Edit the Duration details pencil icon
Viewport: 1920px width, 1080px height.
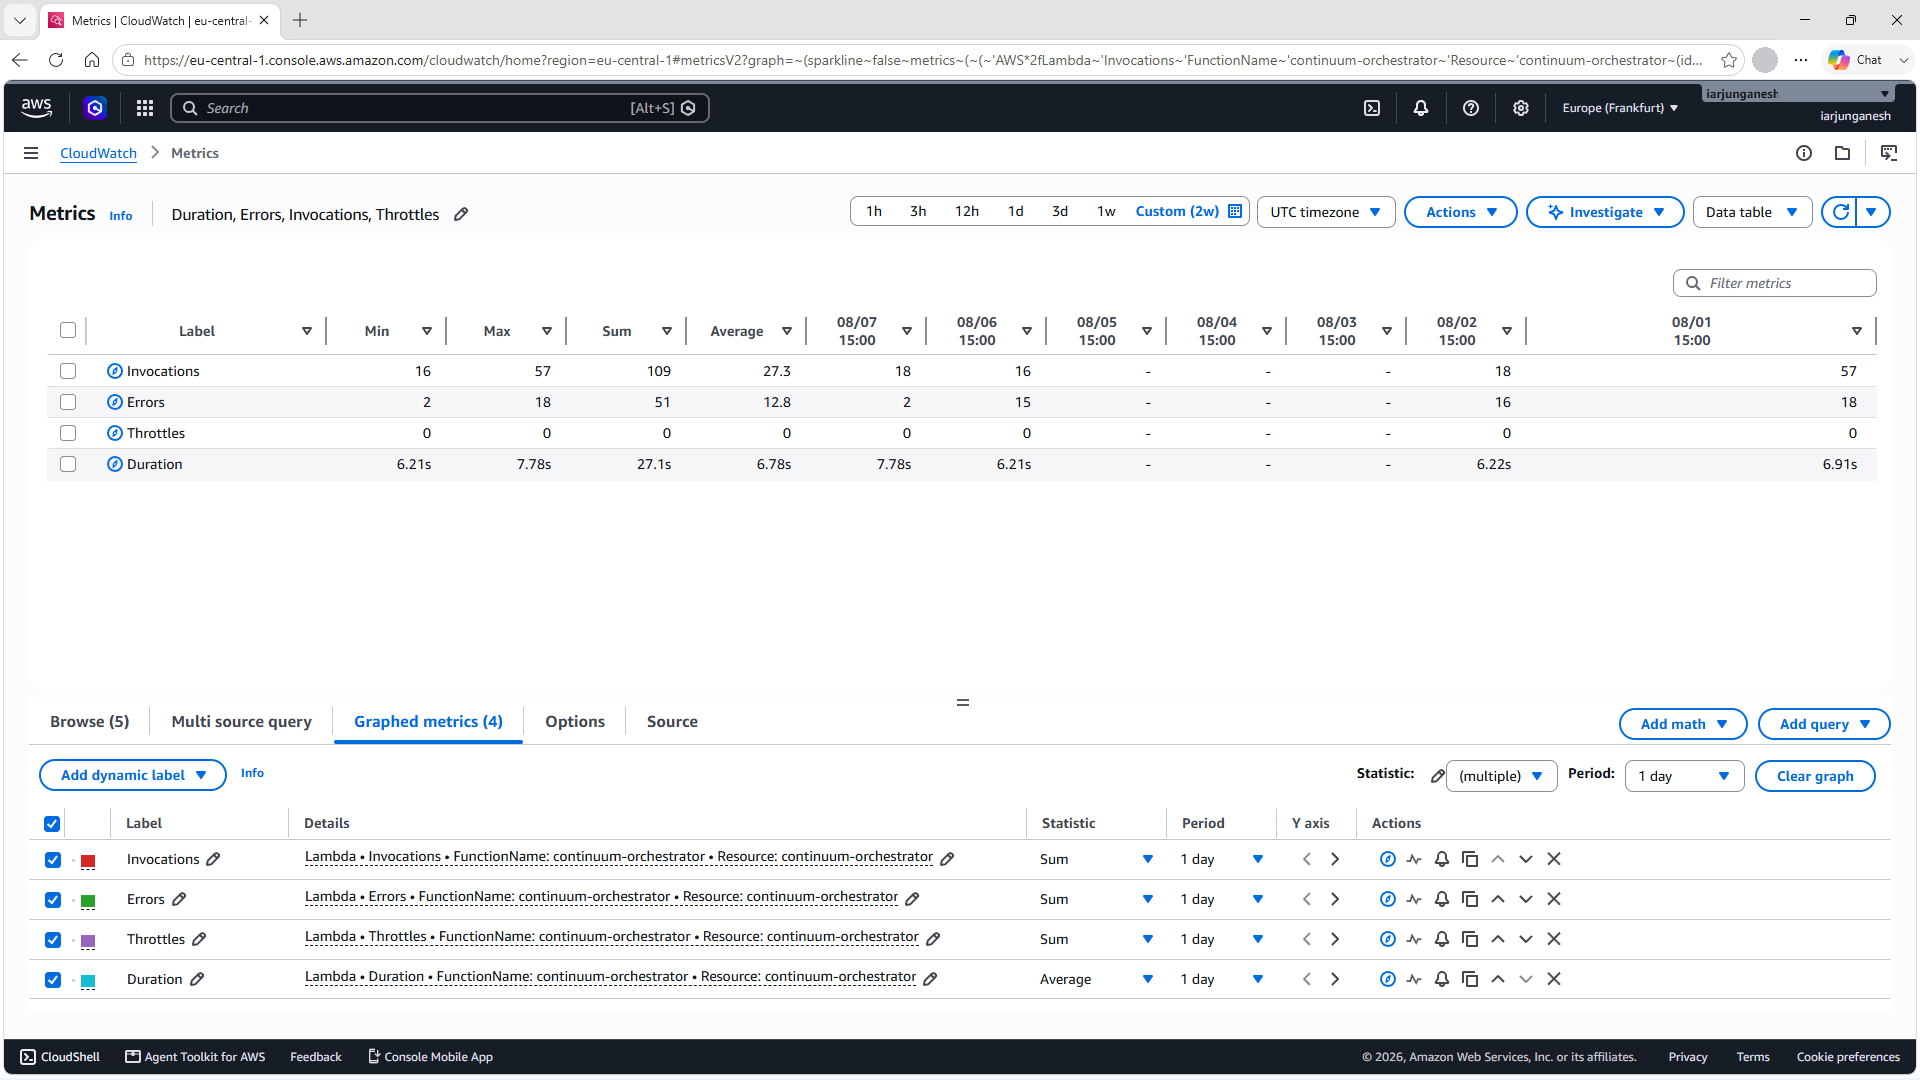pyautogui.click(x=930, y=979)
